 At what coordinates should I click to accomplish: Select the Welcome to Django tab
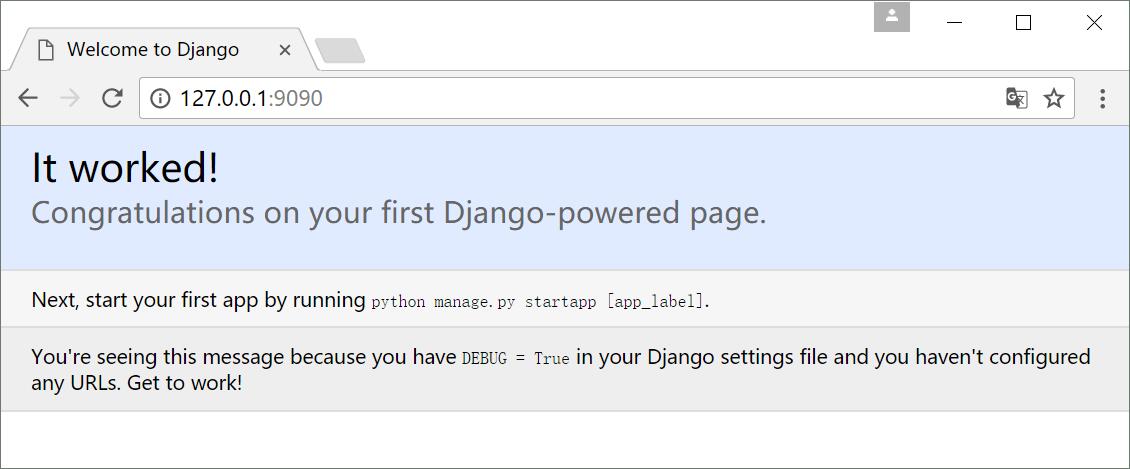pos(153,50)
